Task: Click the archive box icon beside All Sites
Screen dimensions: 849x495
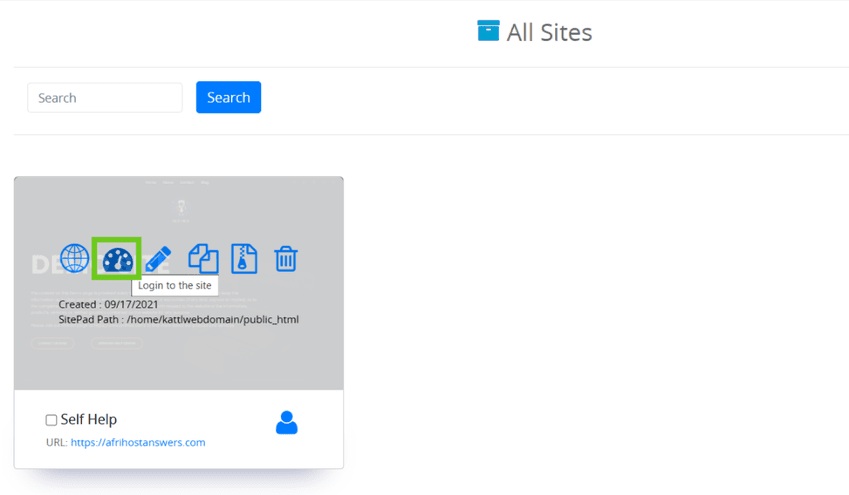Action: 488,31
